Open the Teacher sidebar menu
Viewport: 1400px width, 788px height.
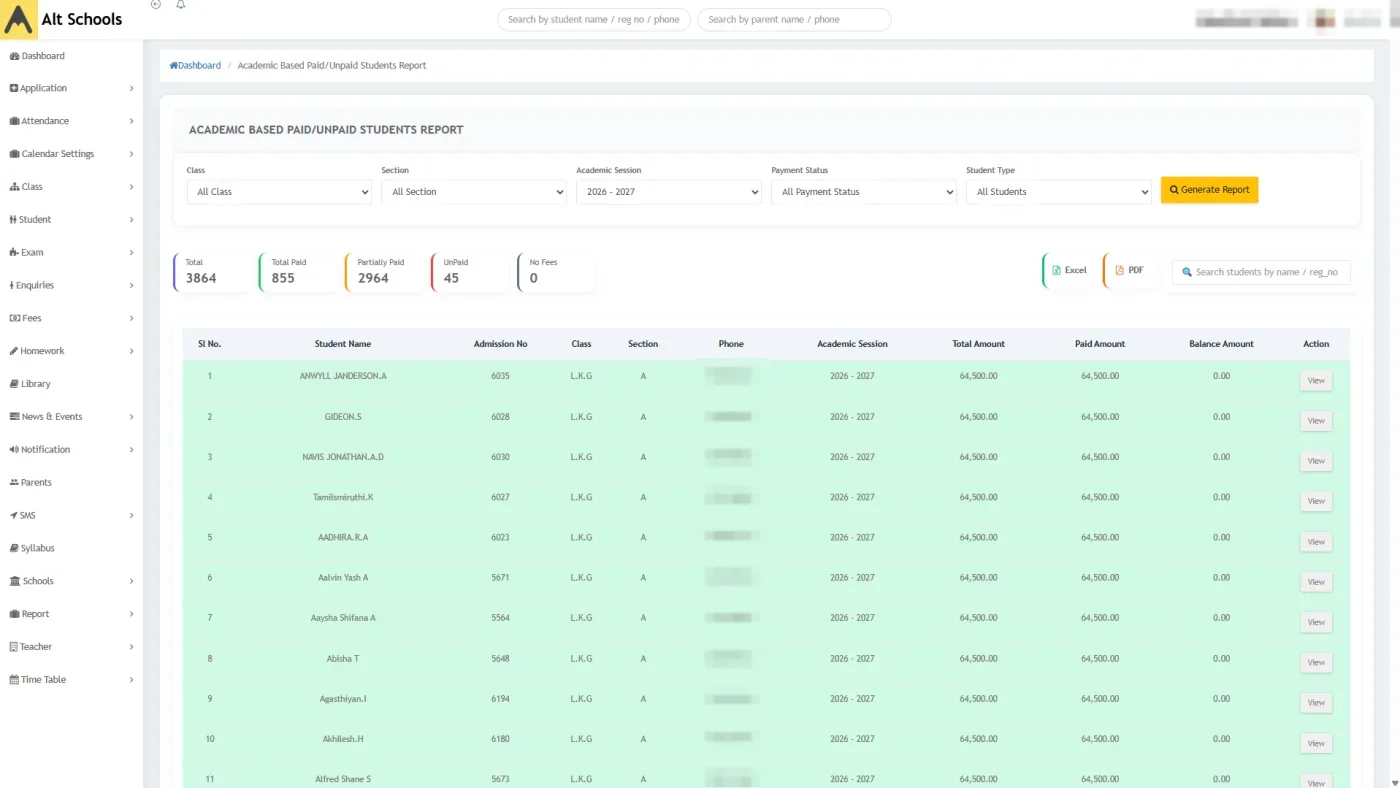pos(71,647)
